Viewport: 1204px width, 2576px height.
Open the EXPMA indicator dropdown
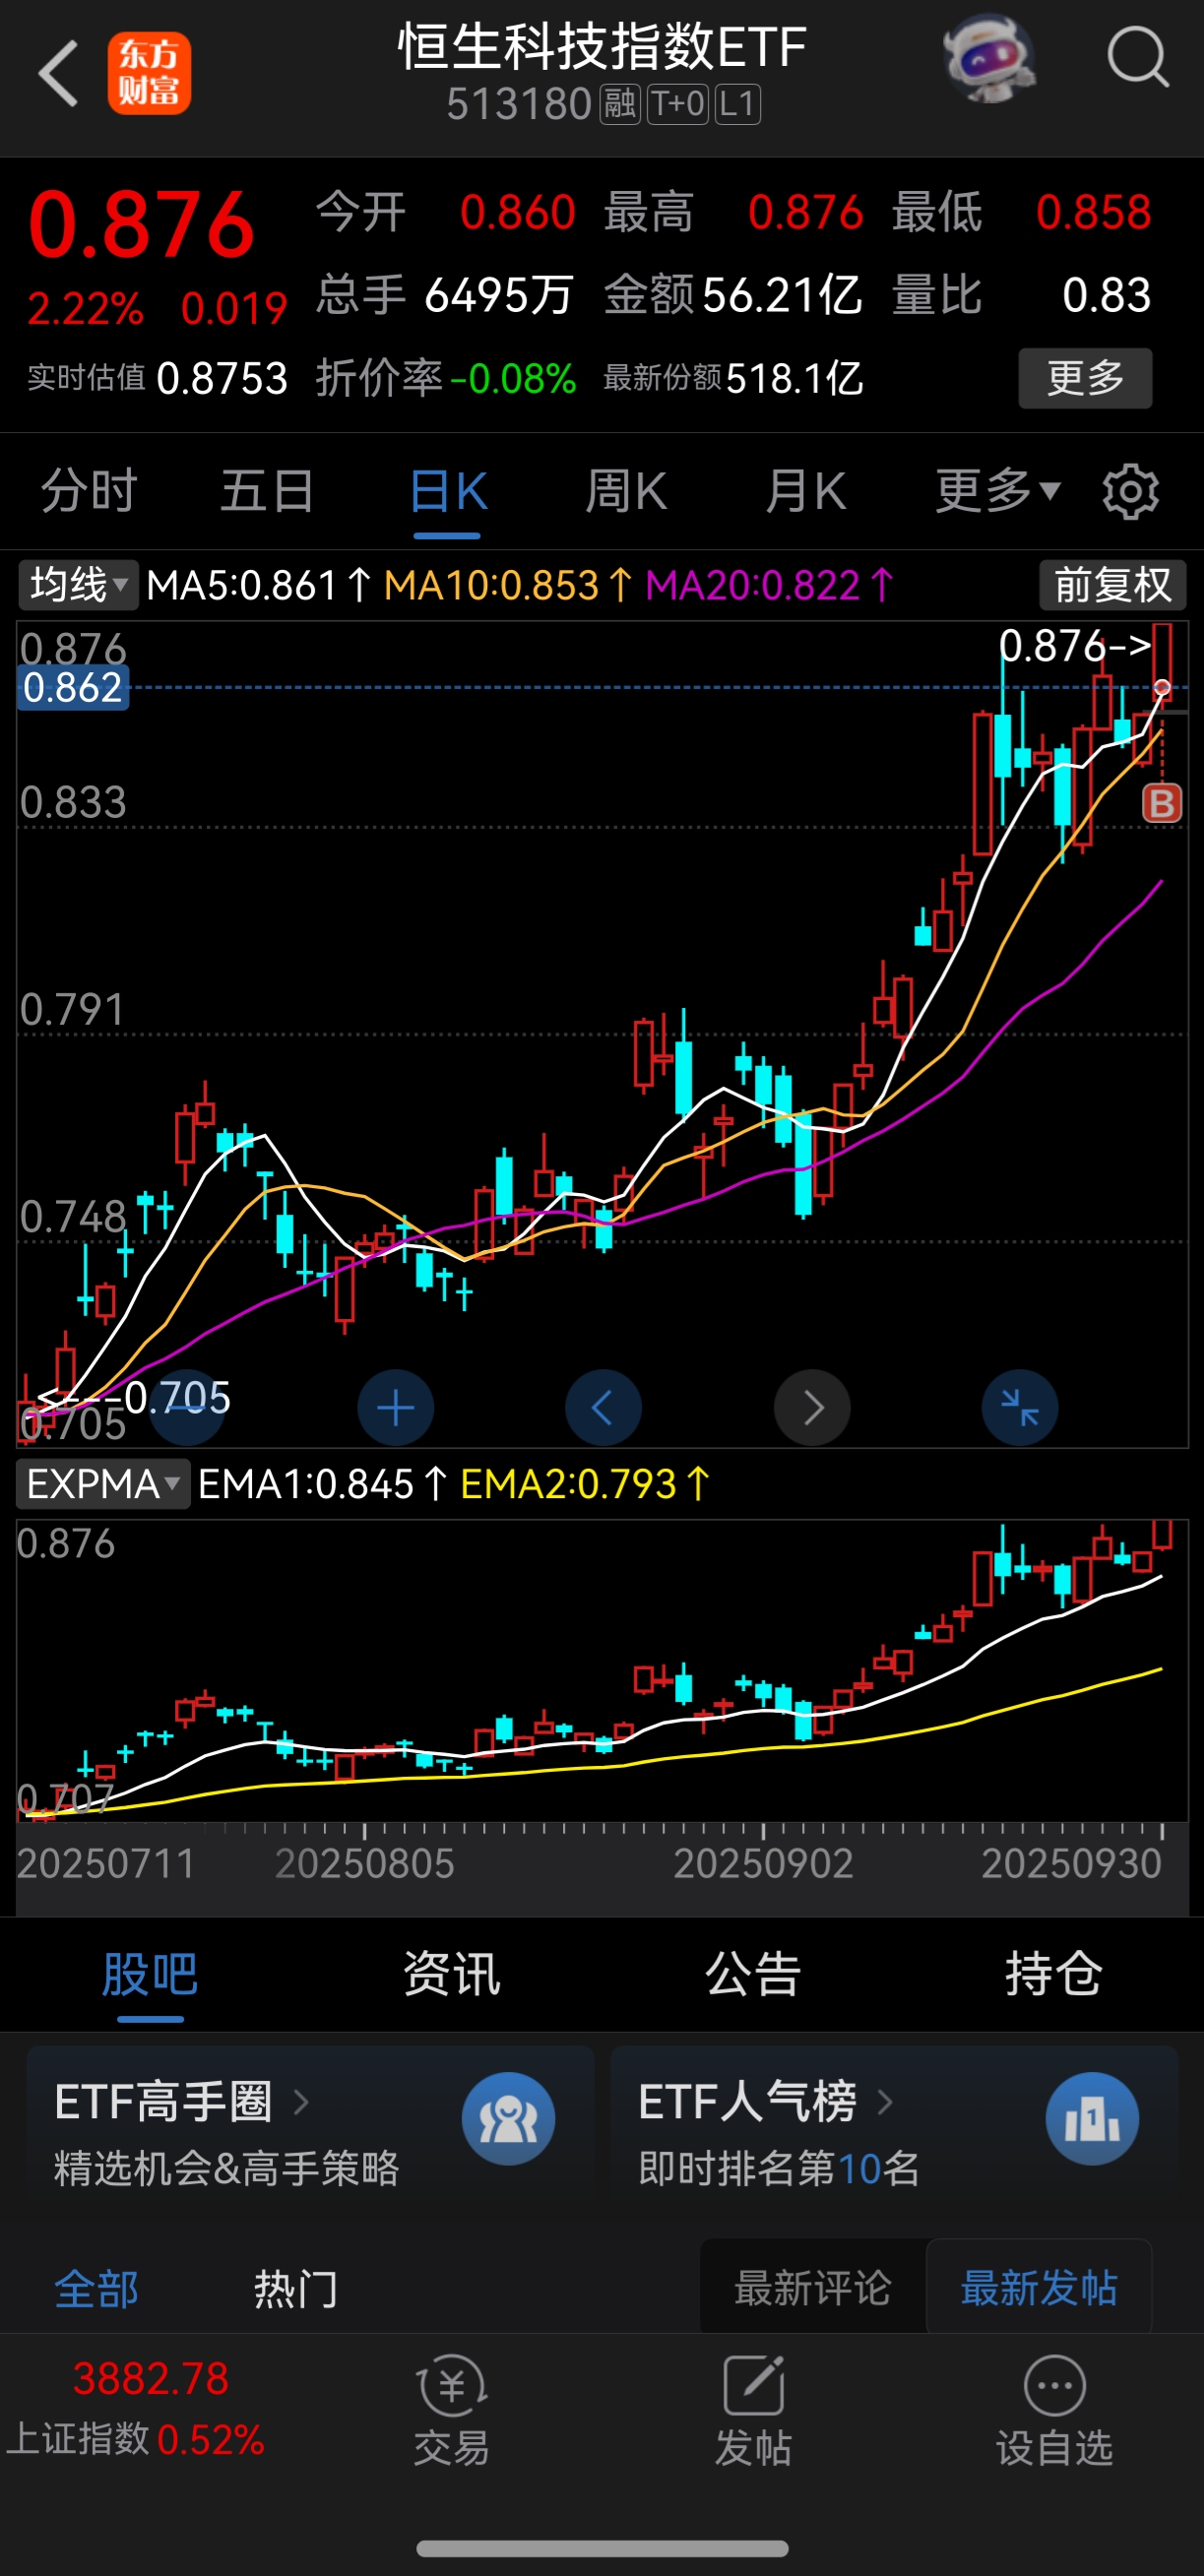tap(103, 1484)
